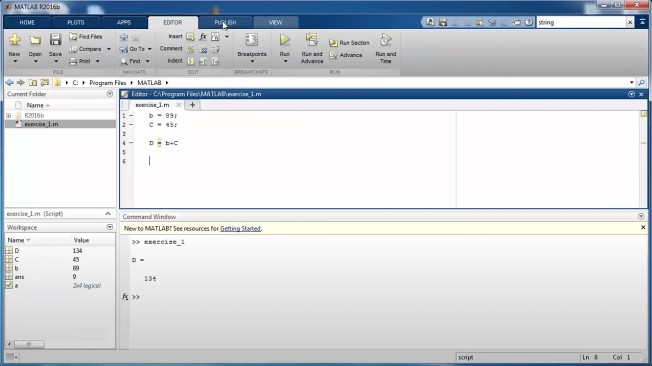Click the Workspace horizontal scrollbar thumb

[29, 344]
